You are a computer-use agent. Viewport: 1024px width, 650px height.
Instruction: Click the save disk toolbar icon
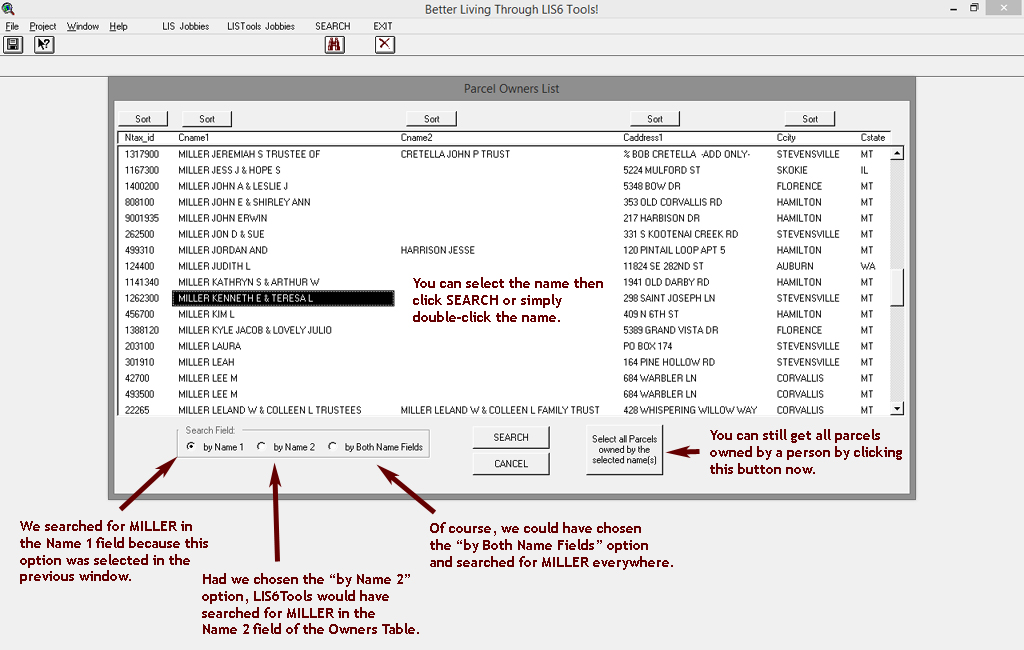click(x=13, y=44)
